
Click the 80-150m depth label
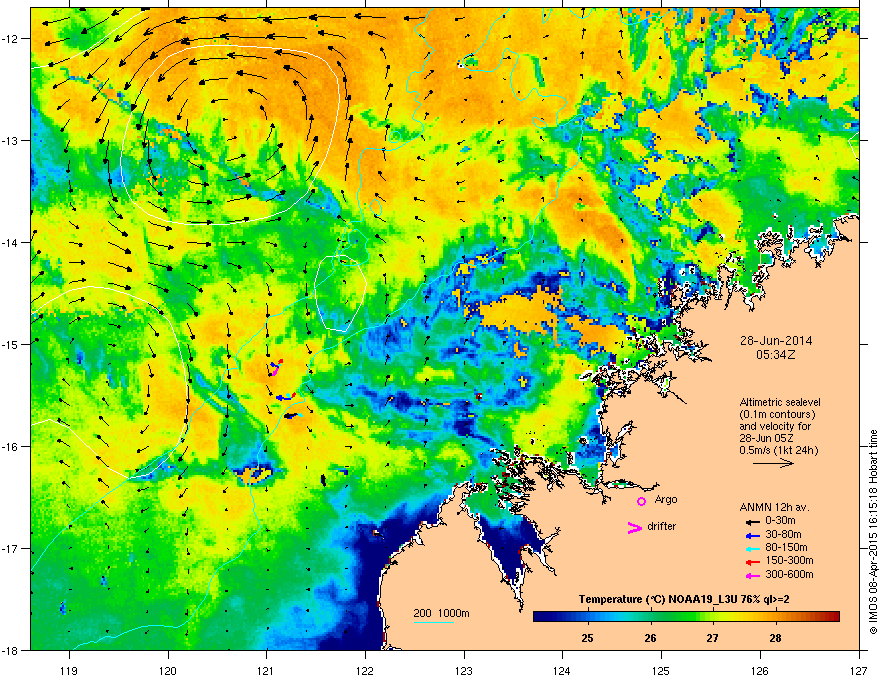tap(786, 547)
